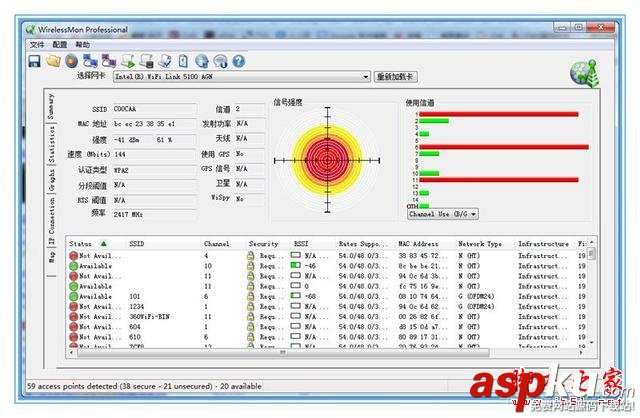Click the WirelessMon globe antenna logo

pyautogui.click(x=584, y=73)
